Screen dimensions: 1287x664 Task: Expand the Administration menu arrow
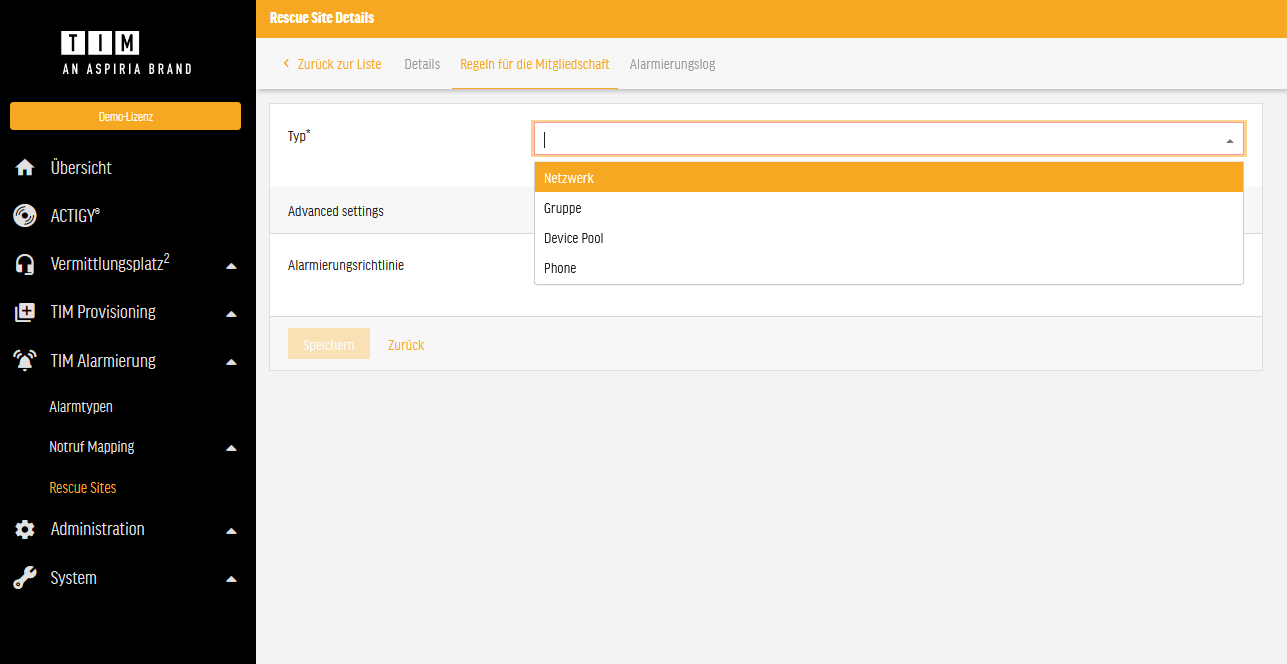pyautogui.click(x=231, y=530)
